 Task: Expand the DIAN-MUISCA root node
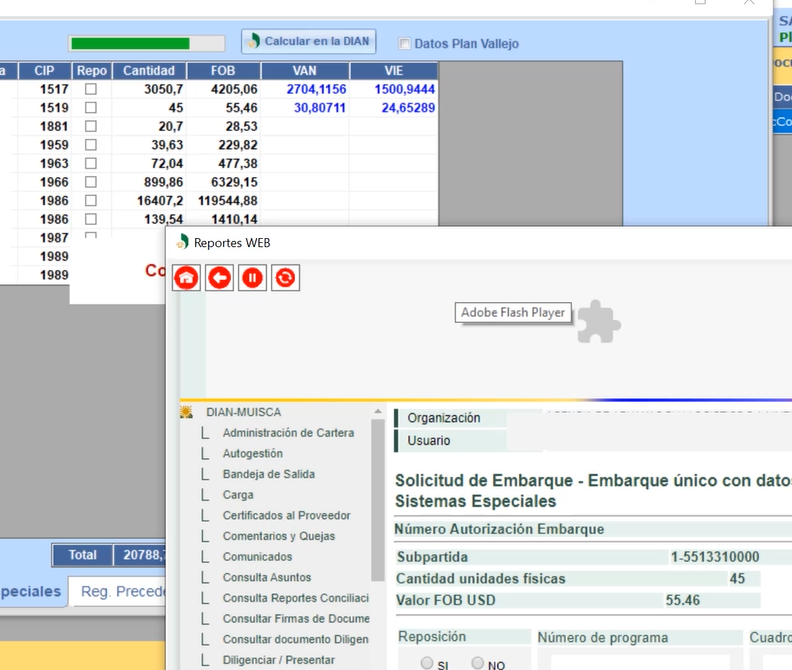(243, 412)
